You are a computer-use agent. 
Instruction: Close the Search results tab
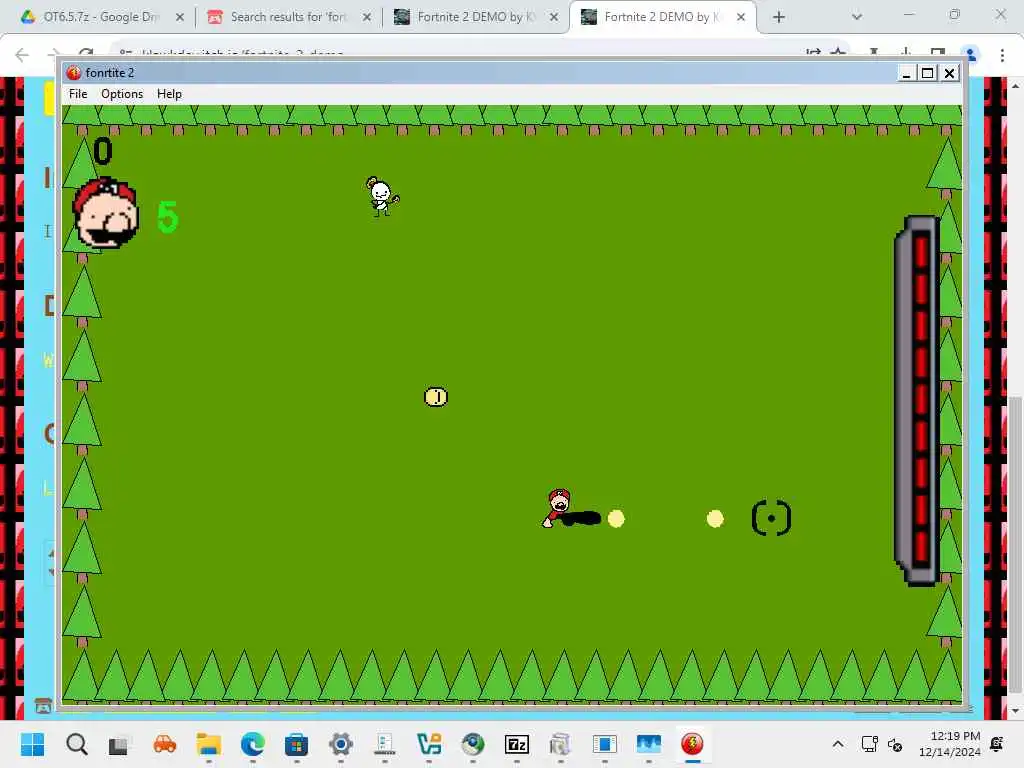pyautogui.click(x=367, y=17)
